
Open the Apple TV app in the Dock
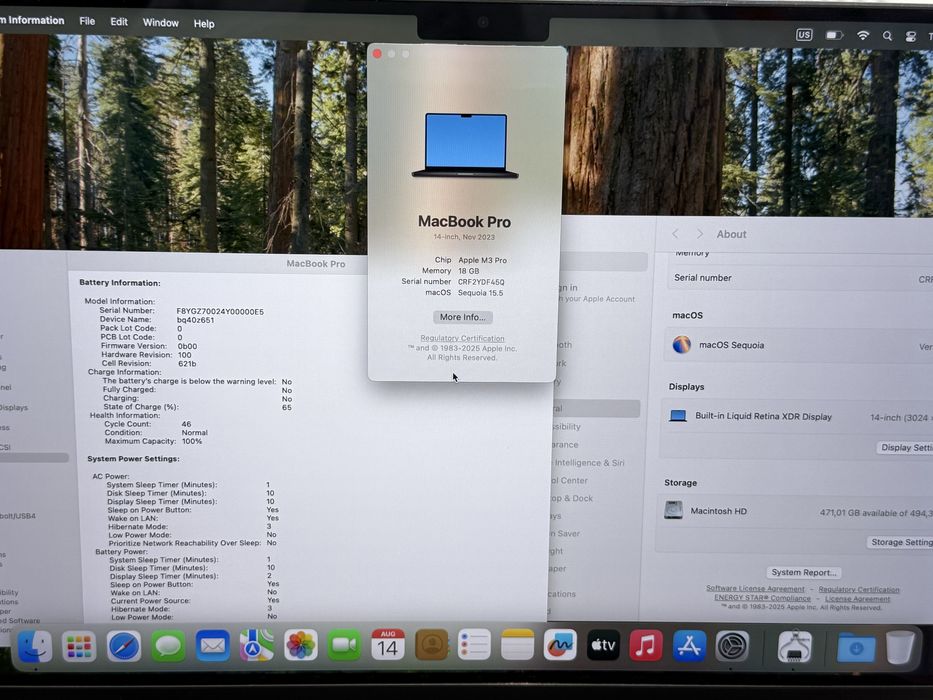pyautogui.click(x=603, y=645)
